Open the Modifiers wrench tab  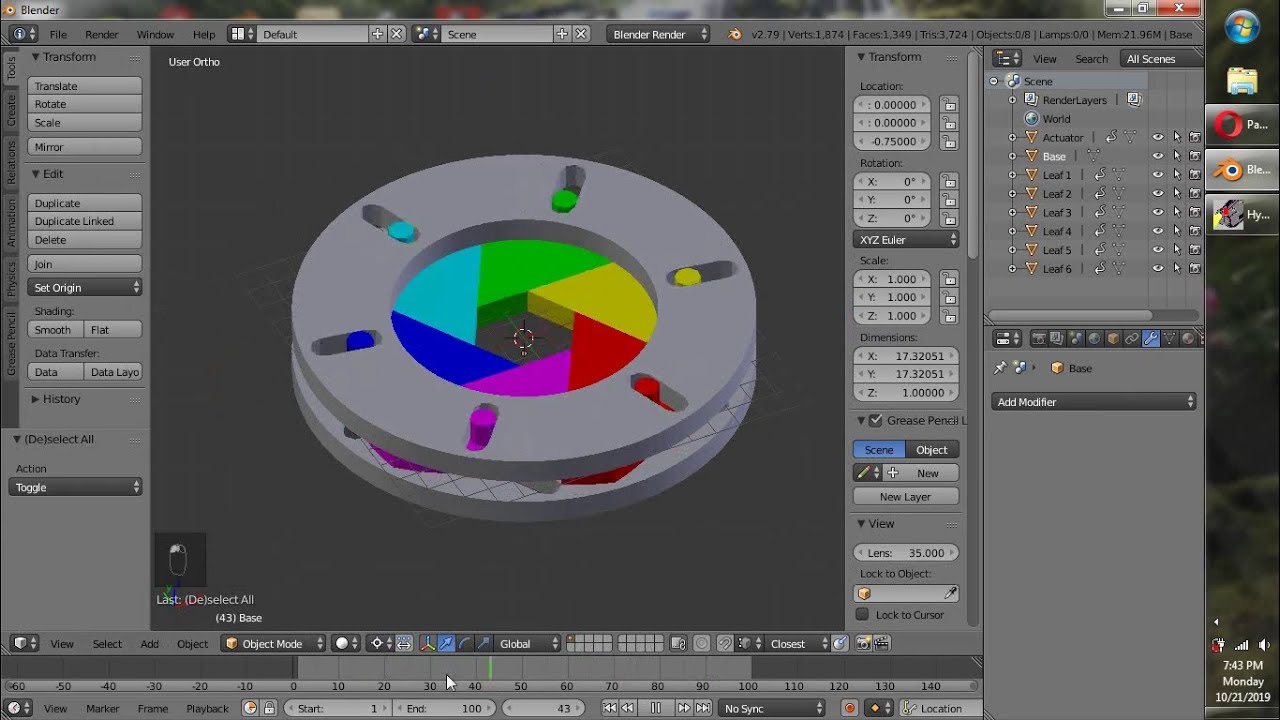[1151, 338]
